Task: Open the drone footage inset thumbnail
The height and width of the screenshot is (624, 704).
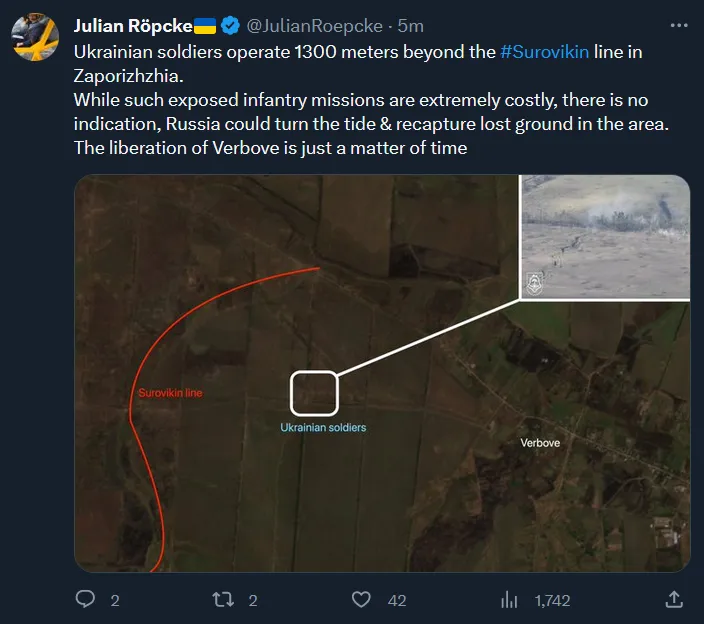Action: click(x=605, y=237)
